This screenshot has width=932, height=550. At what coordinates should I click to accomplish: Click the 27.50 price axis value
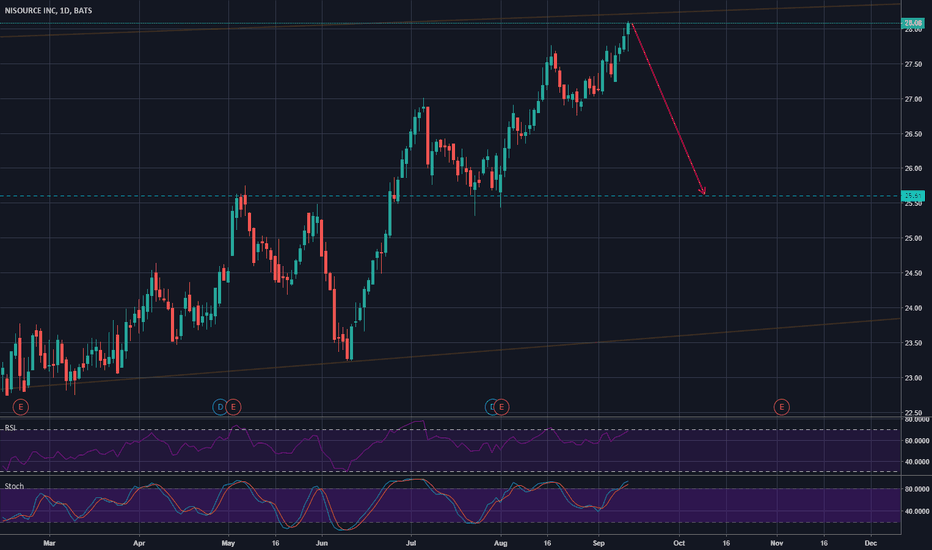(x=914, y=64)
